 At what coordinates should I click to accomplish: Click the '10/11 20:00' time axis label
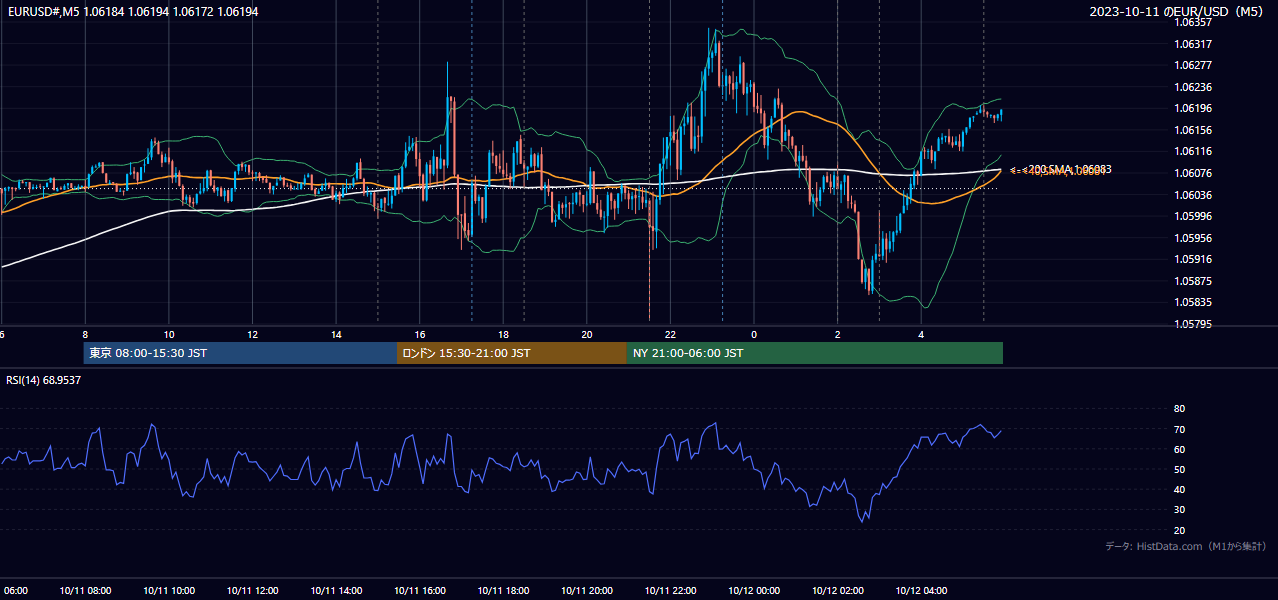587,590
